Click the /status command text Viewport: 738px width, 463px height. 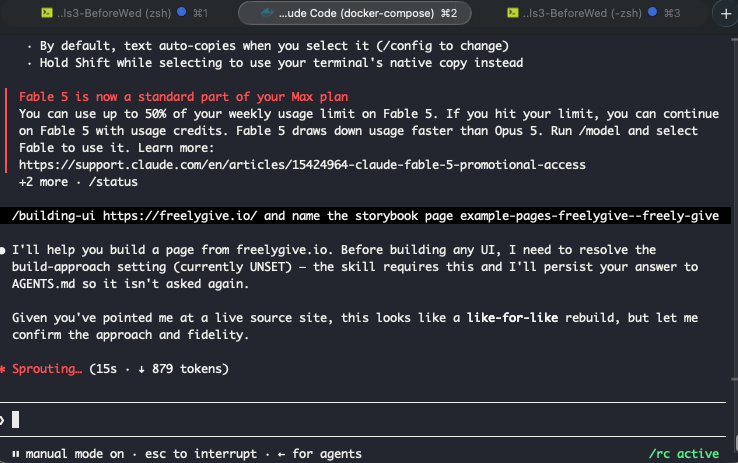point(113,182)
